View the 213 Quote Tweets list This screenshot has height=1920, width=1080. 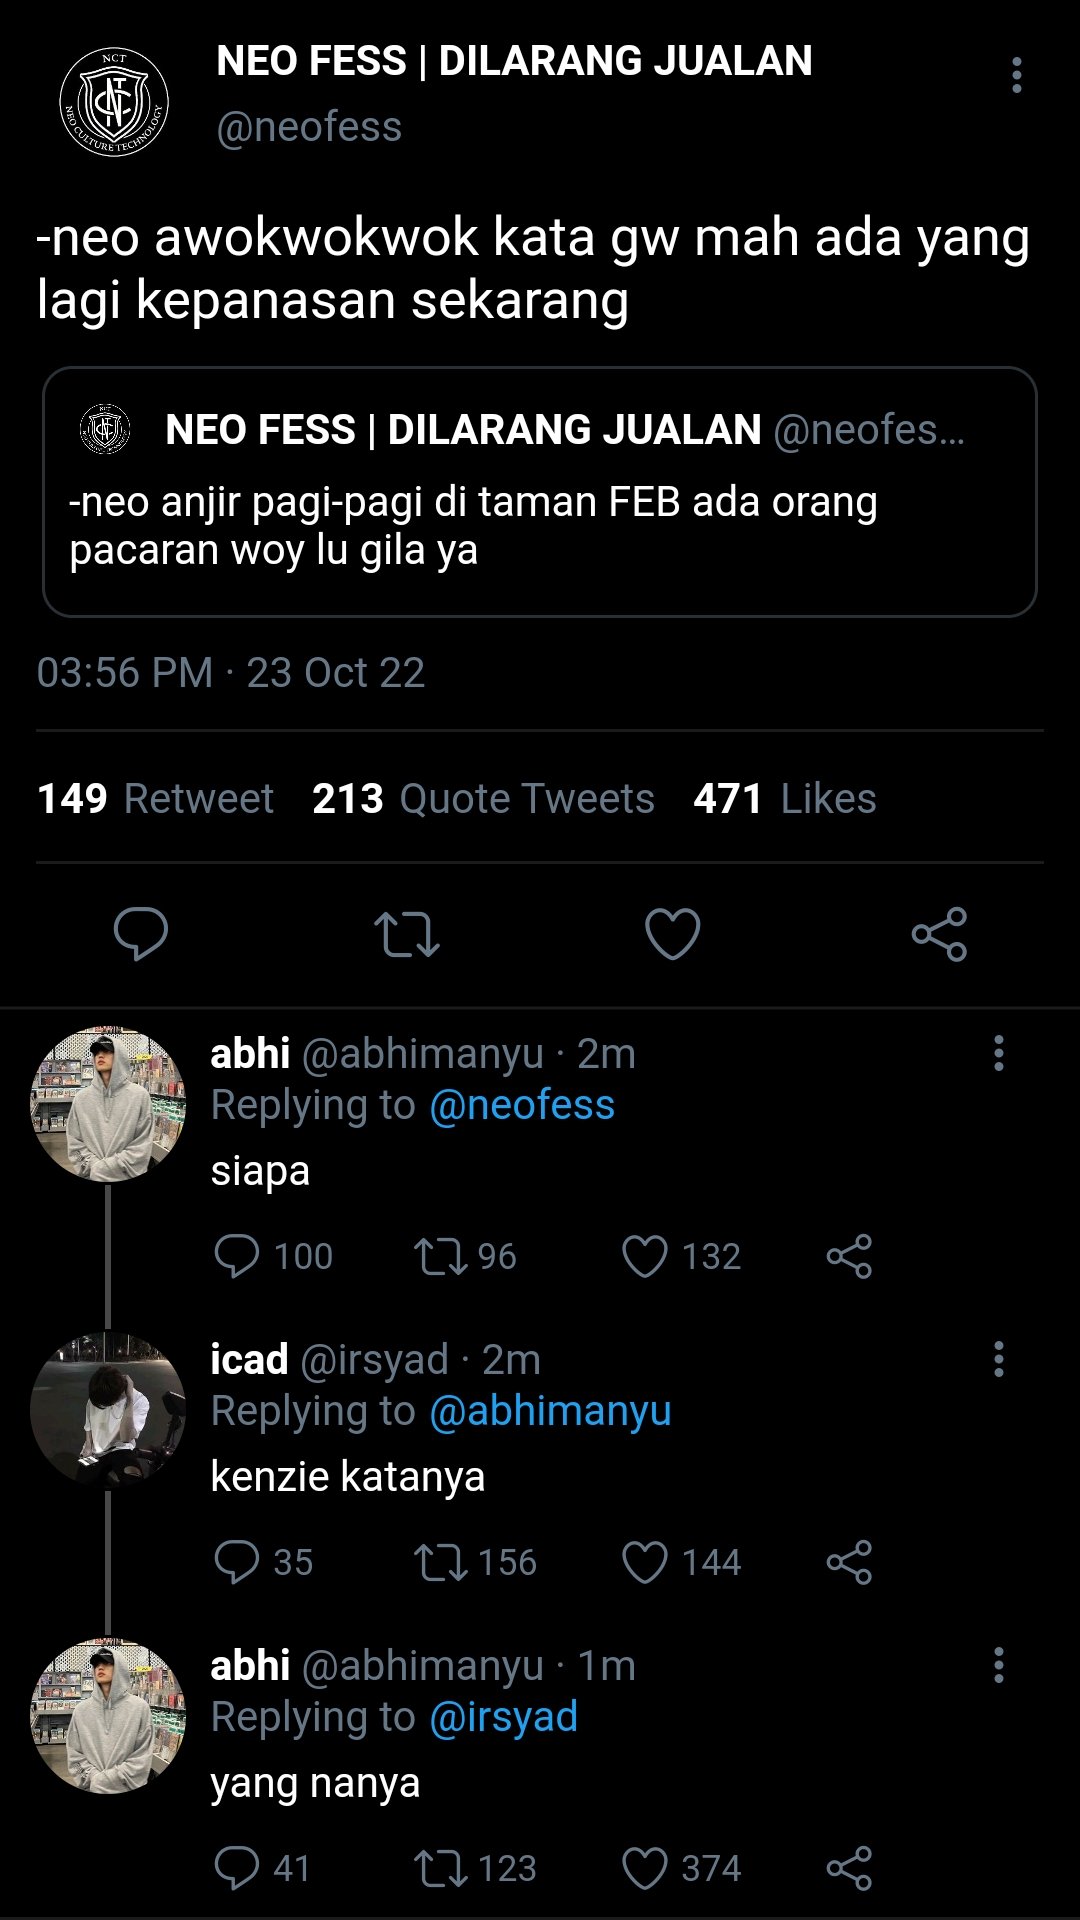(483, 799)
